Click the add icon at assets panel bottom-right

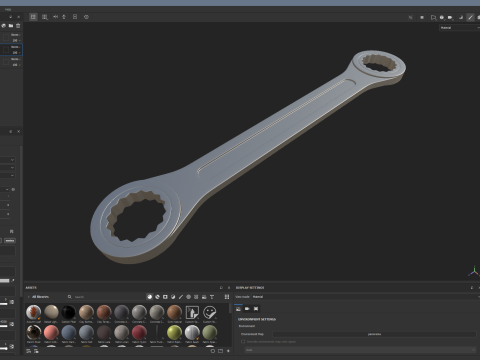pos(228,351)
